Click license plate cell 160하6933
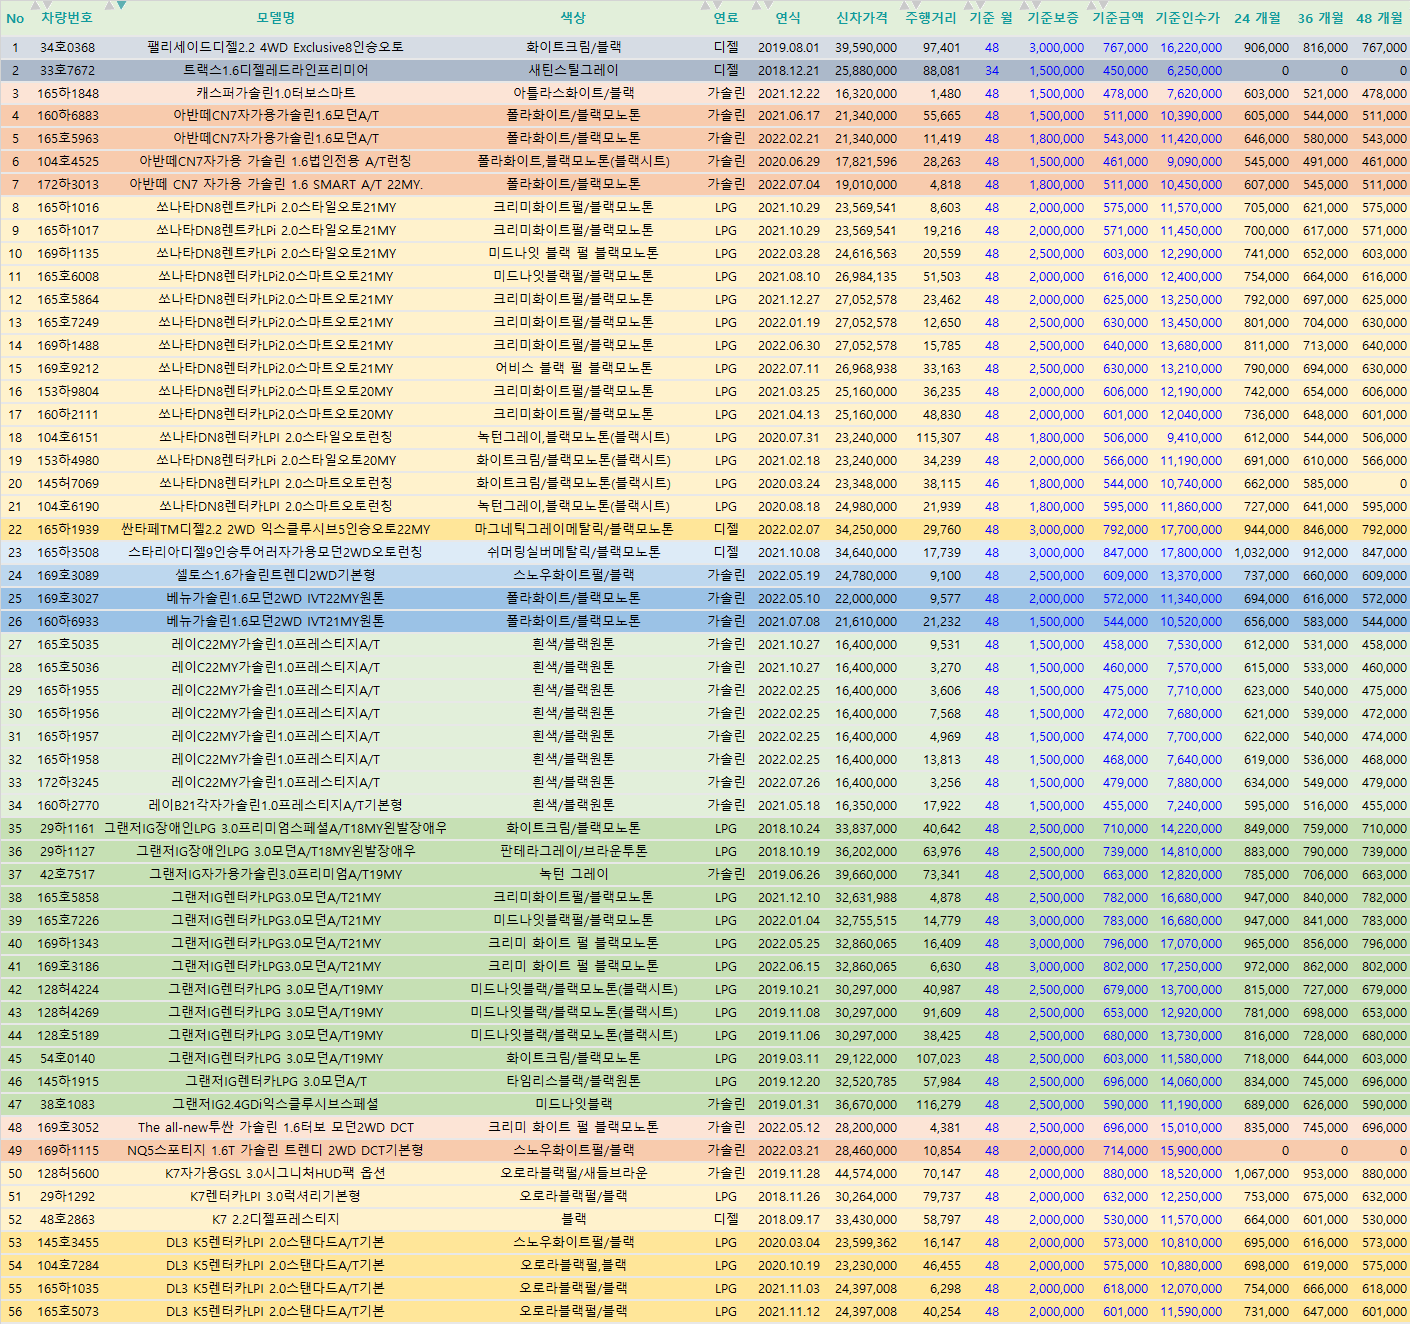Image resolution: width=1410 pixels, height=1324 pixels. click(67, 621)
